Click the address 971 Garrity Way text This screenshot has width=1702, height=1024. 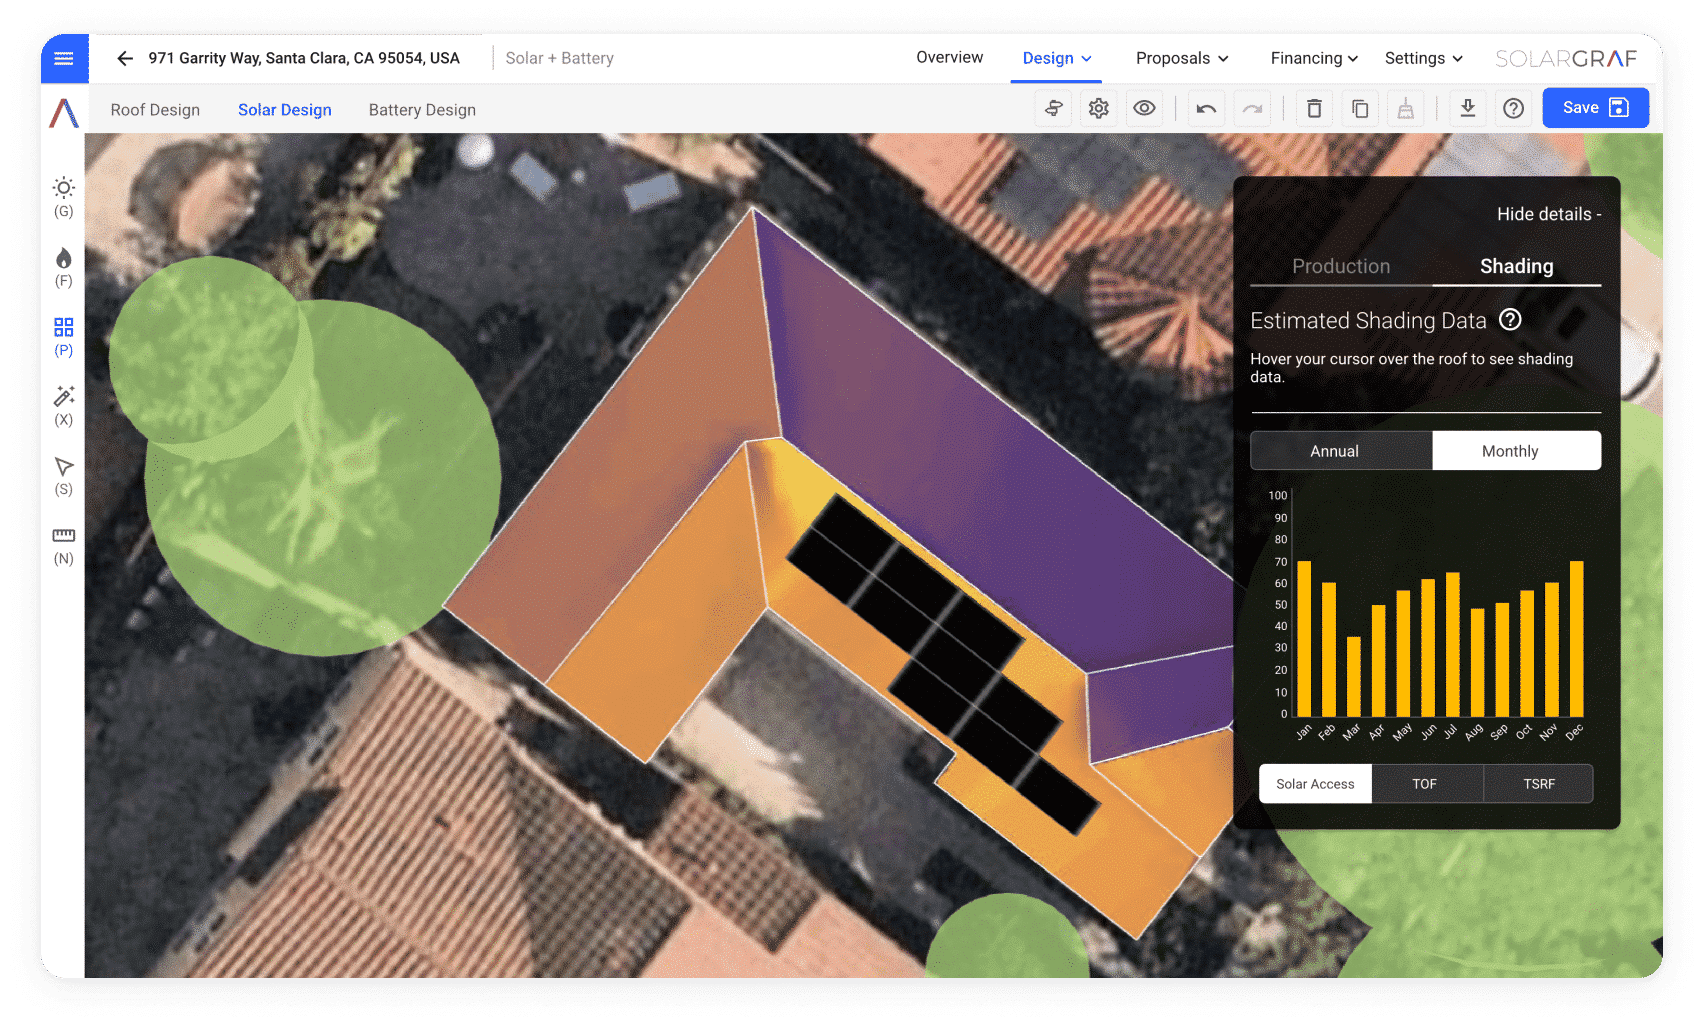(304, 58)
